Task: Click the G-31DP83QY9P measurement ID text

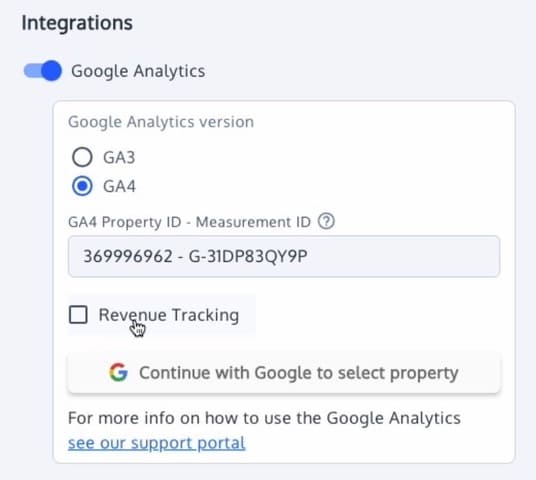Action: click(x=248, y=256)
